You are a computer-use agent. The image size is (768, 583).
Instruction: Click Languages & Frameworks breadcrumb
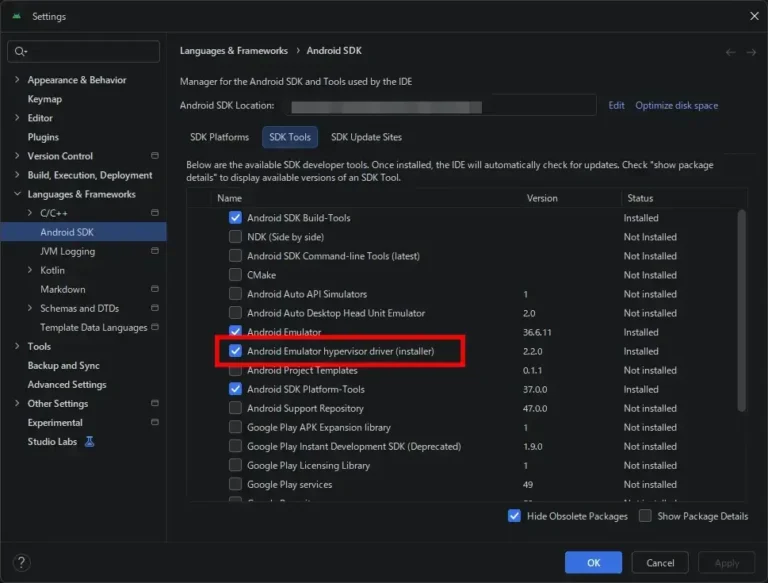234,50
